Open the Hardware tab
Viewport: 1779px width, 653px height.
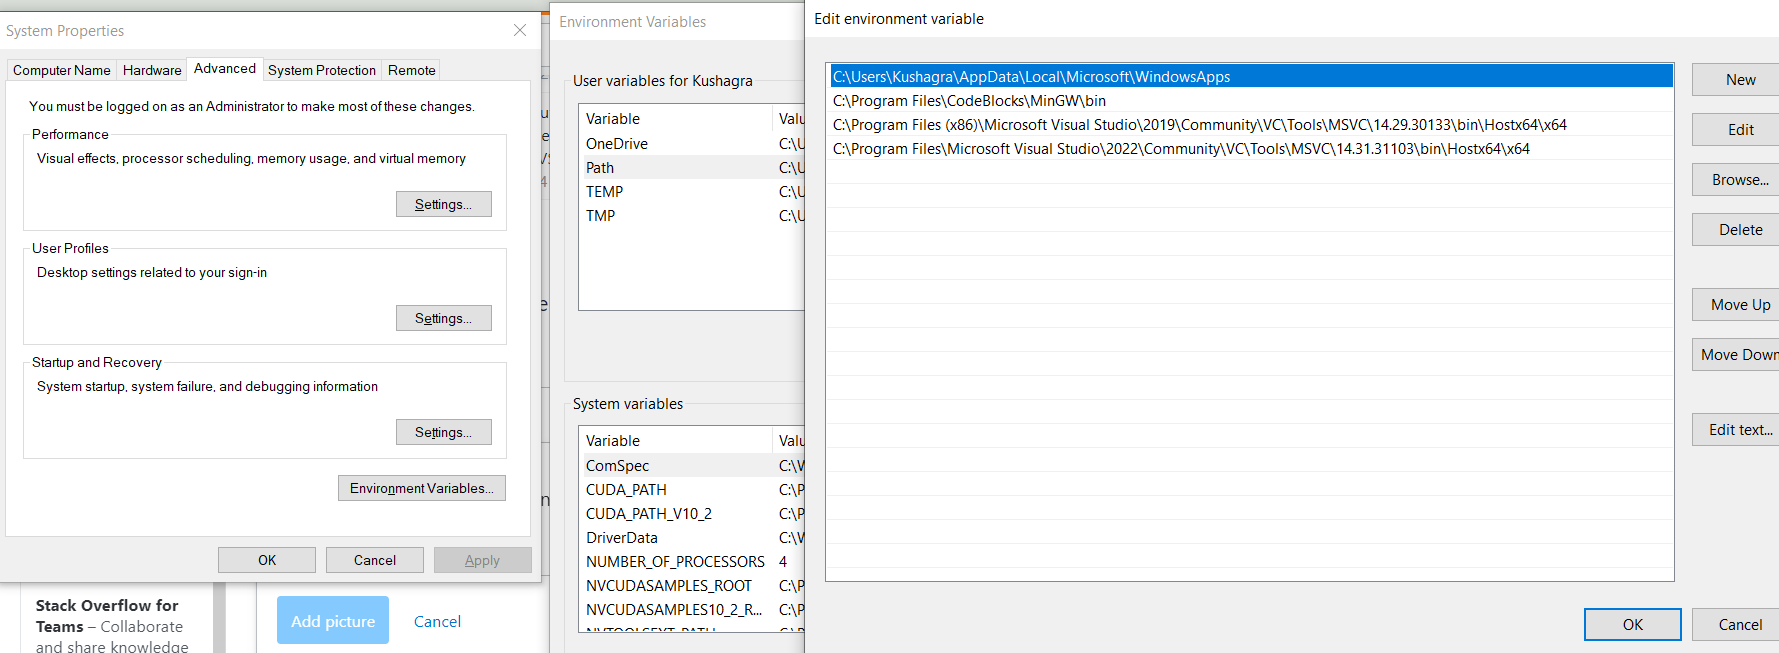[x=152, y=70]
